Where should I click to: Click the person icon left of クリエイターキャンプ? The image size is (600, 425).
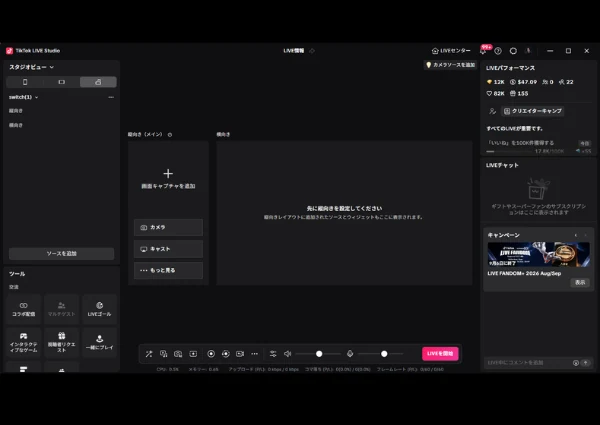pyautogui.click(x=492, y=111)
